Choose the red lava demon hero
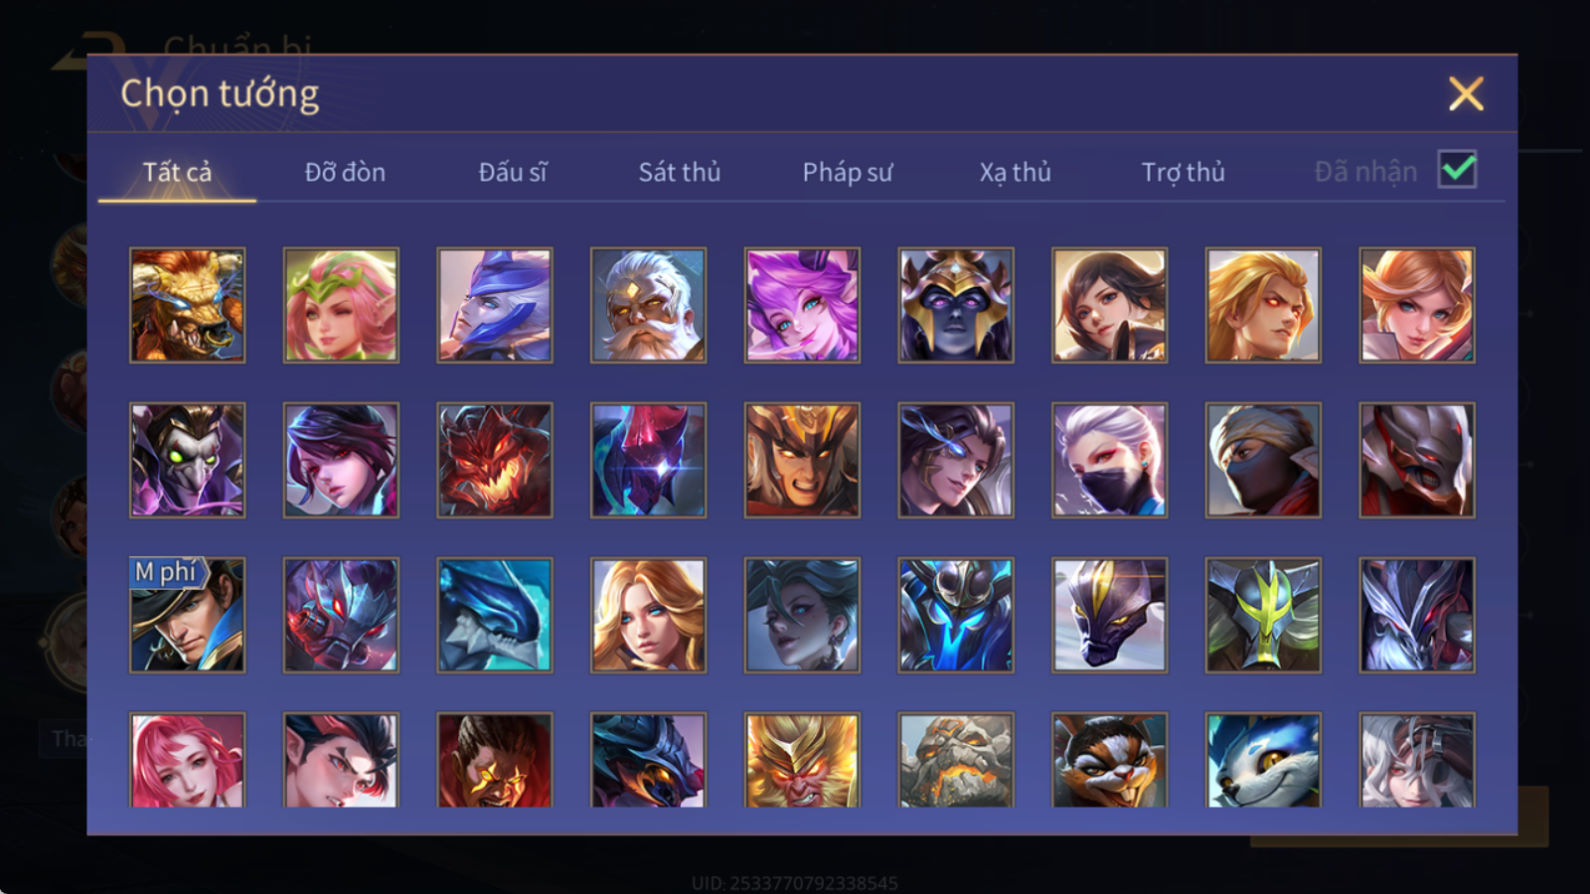 click(494, 460)
